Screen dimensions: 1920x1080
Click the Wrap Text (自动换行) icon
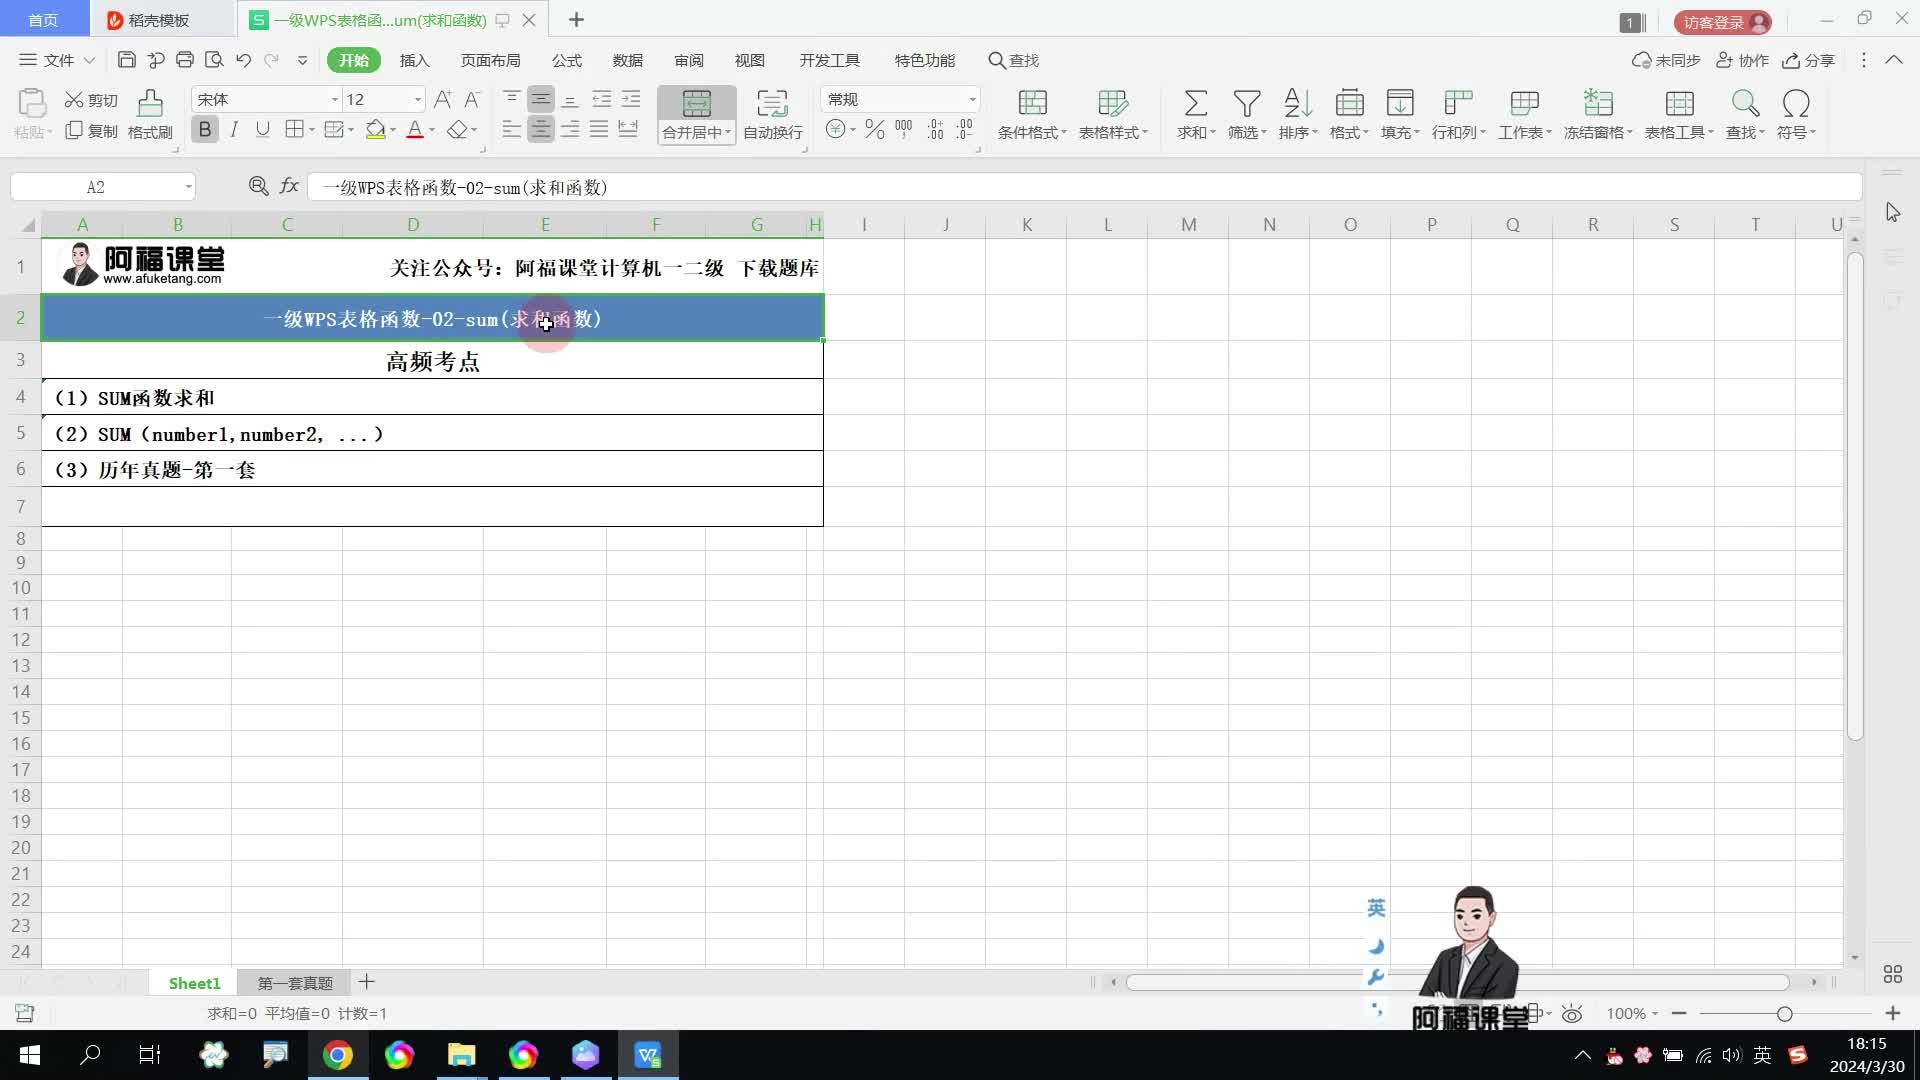click(x=772, y=104)
